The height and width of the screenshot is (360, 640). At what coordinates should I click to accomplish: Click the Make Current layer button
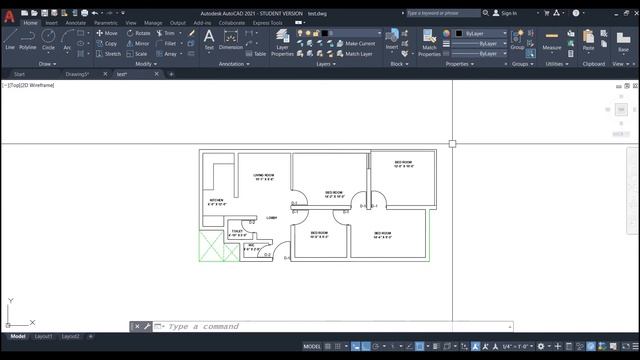(356, 43)
